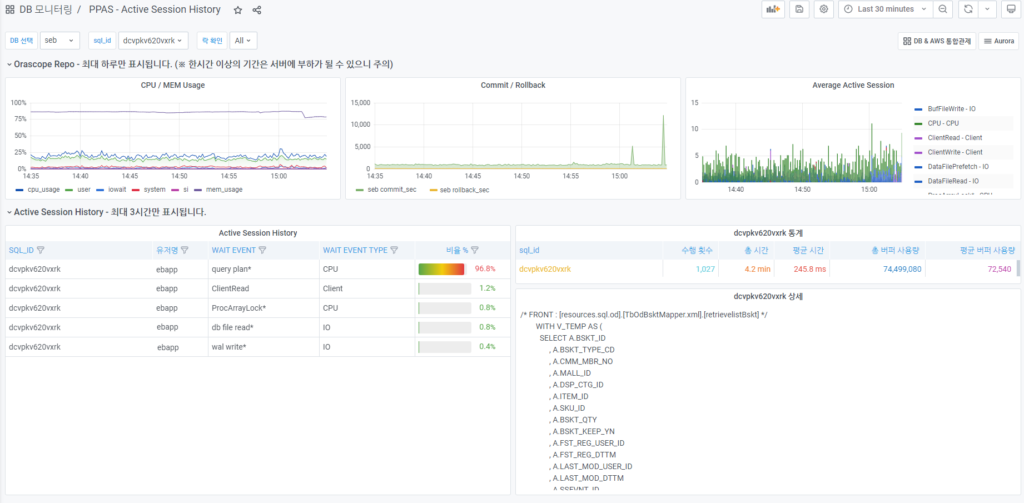The height and width of the screenshot is (503, 1024).
Task: Click the Add panel icon
Action: [x=773, y=9]
